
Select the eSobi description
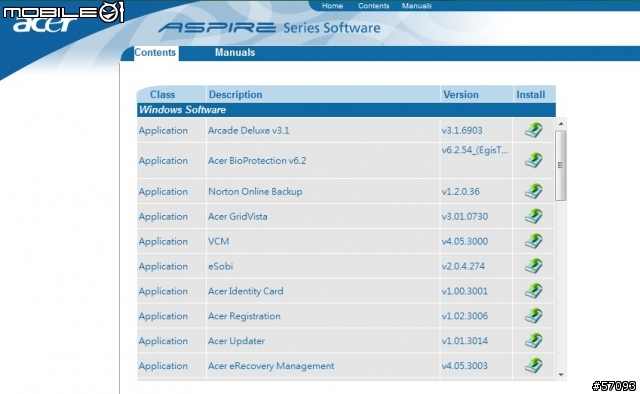[220, 266]
